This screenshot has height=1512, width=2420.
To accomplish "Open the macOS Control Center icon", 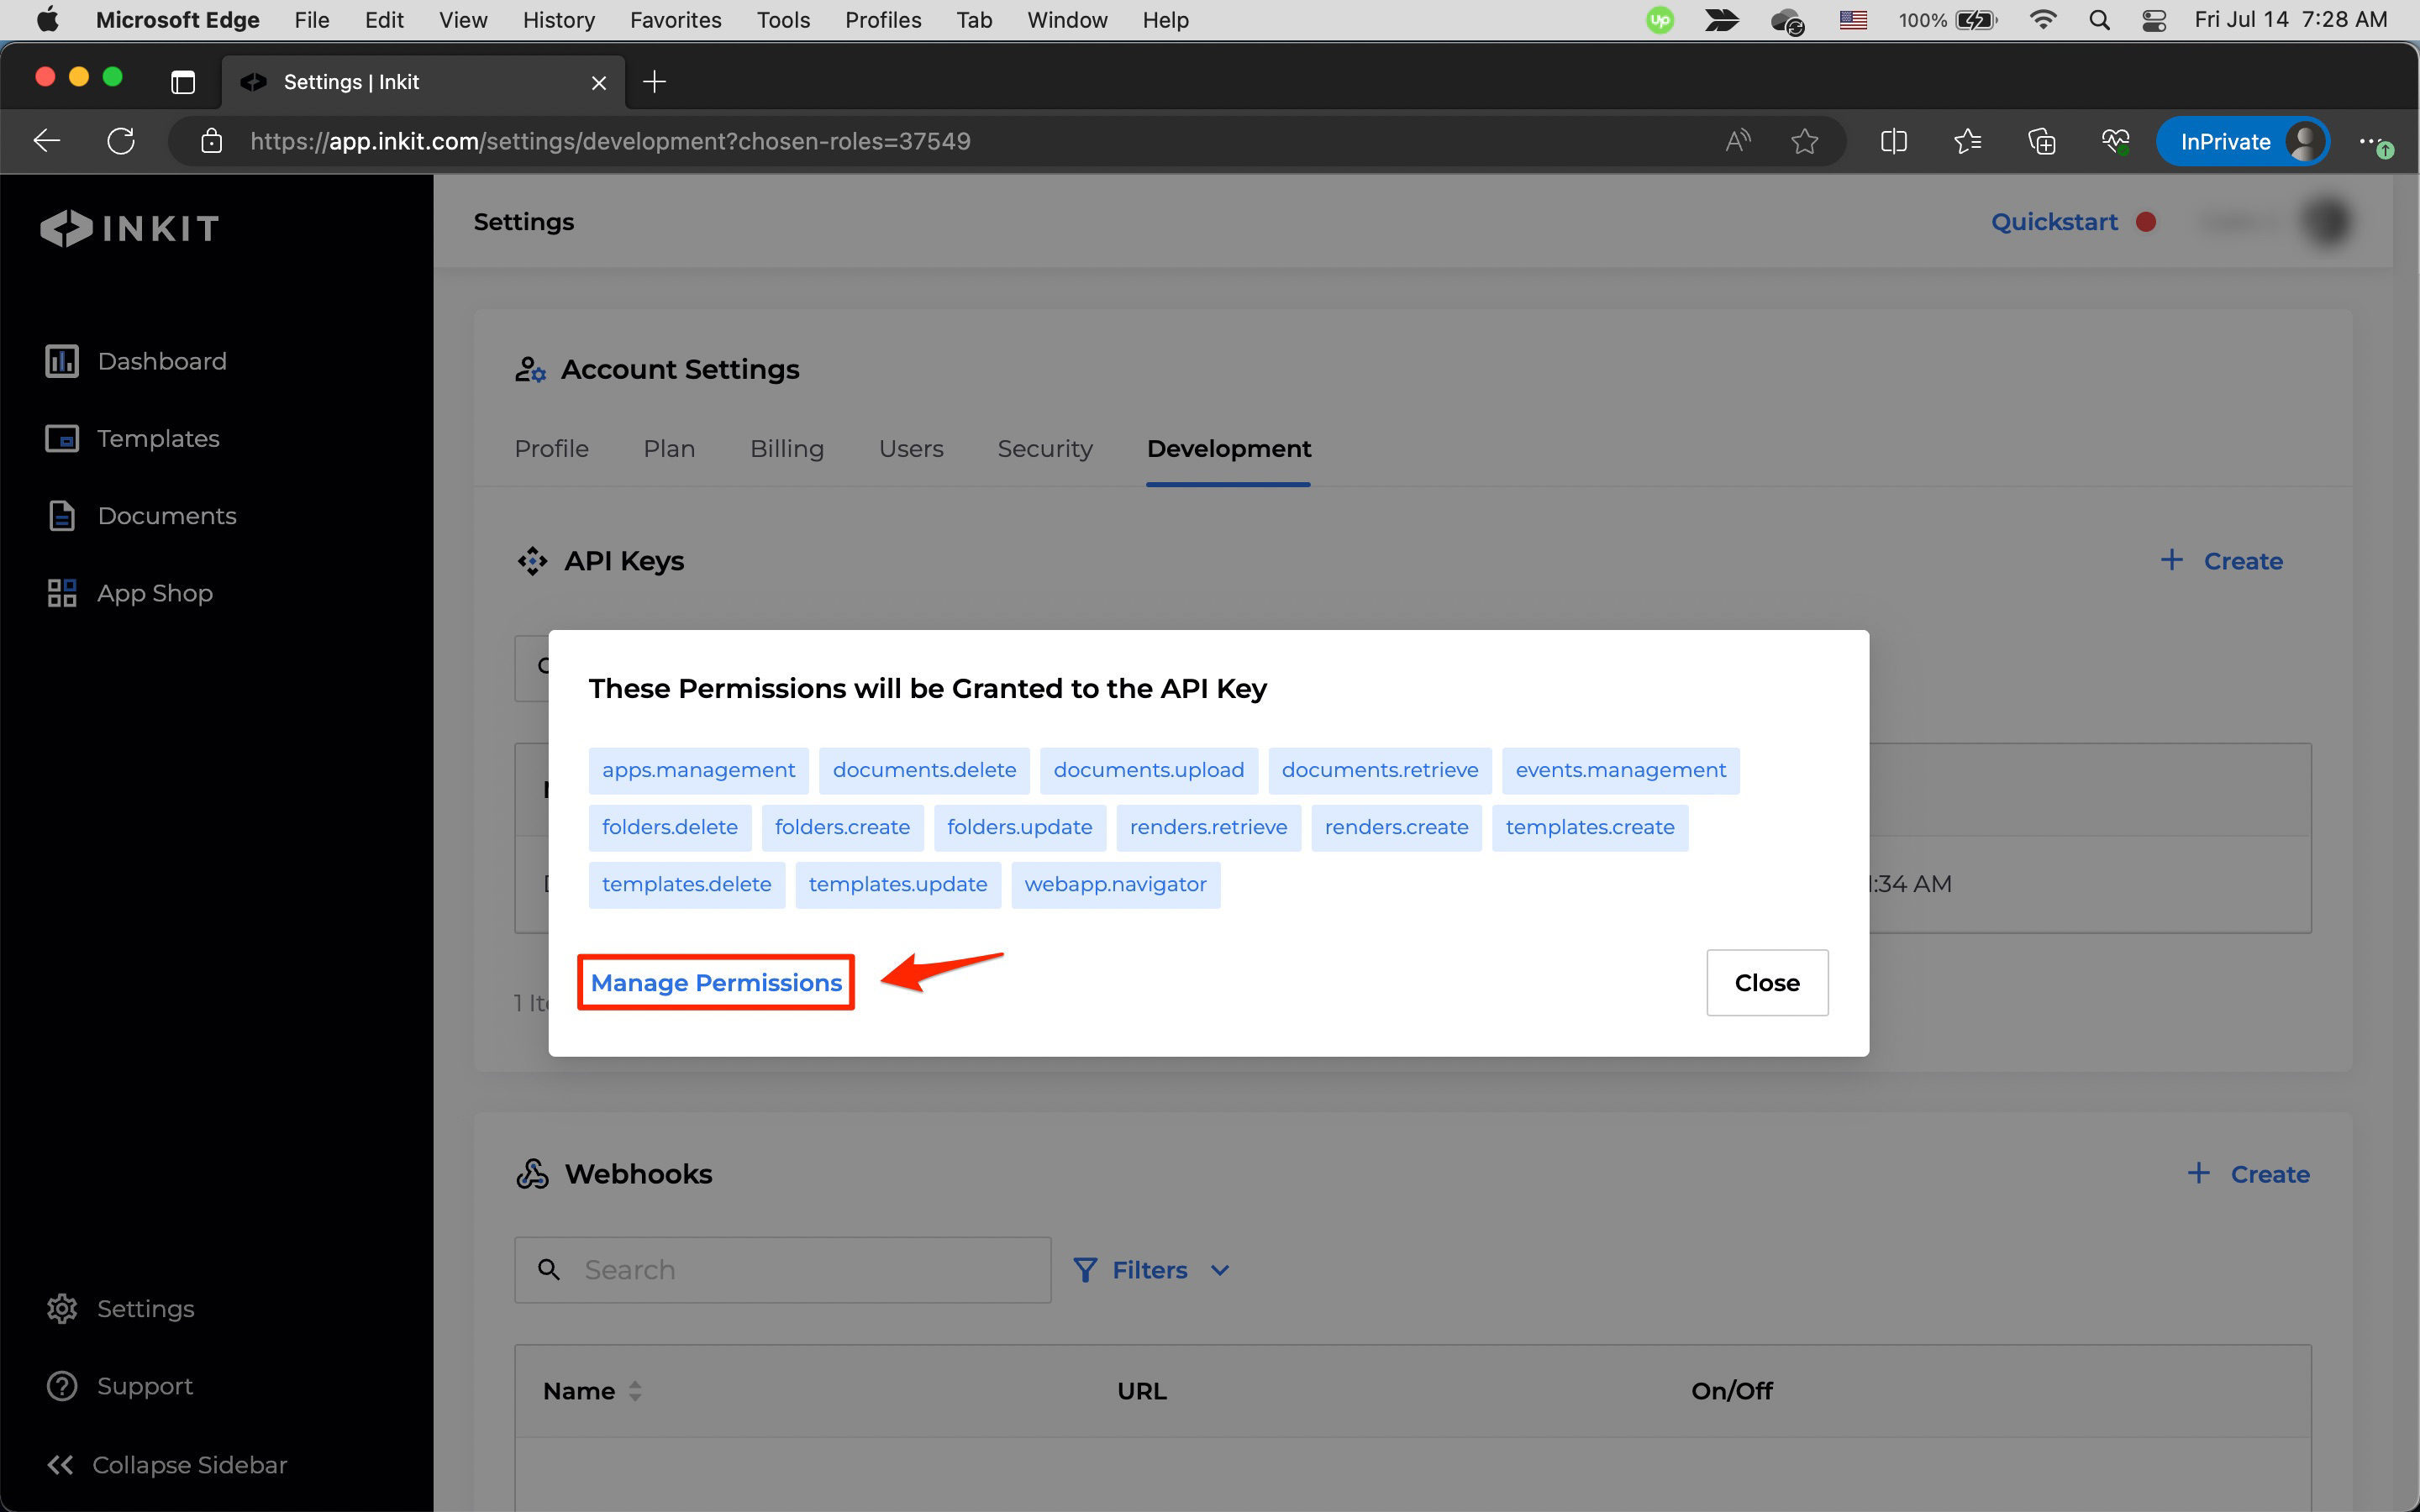I will [x=2154, y=20].
